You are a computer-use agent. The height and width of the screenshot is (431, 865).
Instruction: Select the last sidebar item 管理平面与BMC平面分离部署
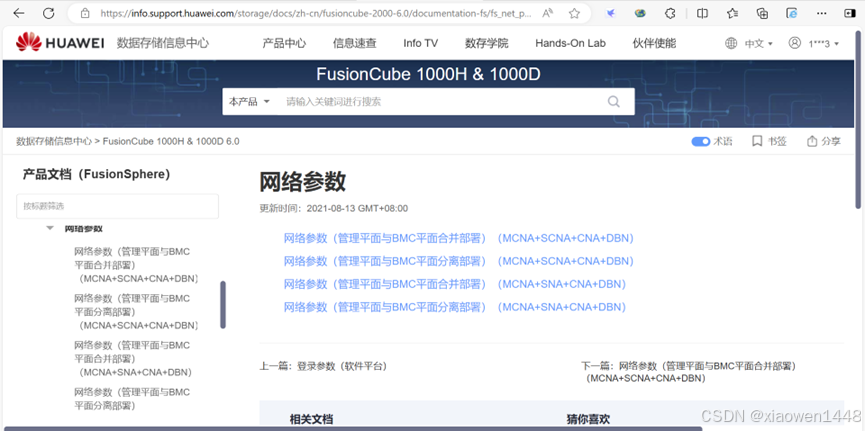pyautogui.click(x=132, y=399)
